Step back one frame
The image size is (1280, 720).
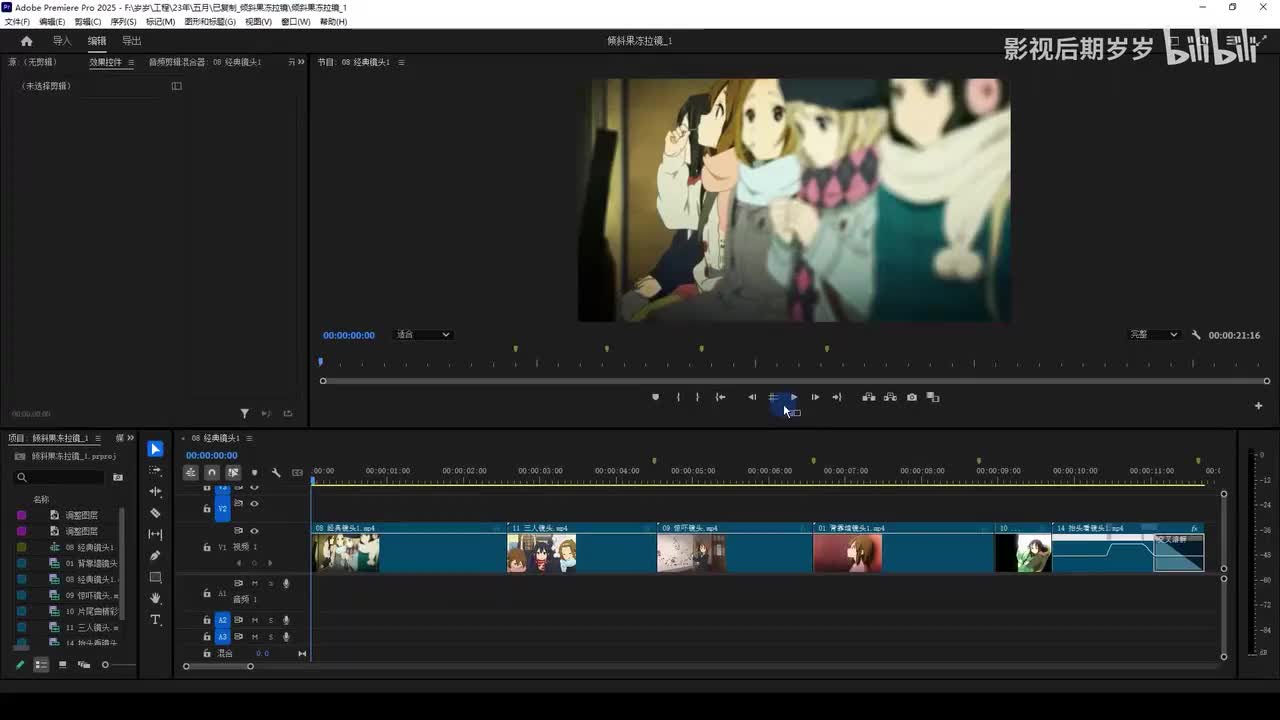point(752,397)
